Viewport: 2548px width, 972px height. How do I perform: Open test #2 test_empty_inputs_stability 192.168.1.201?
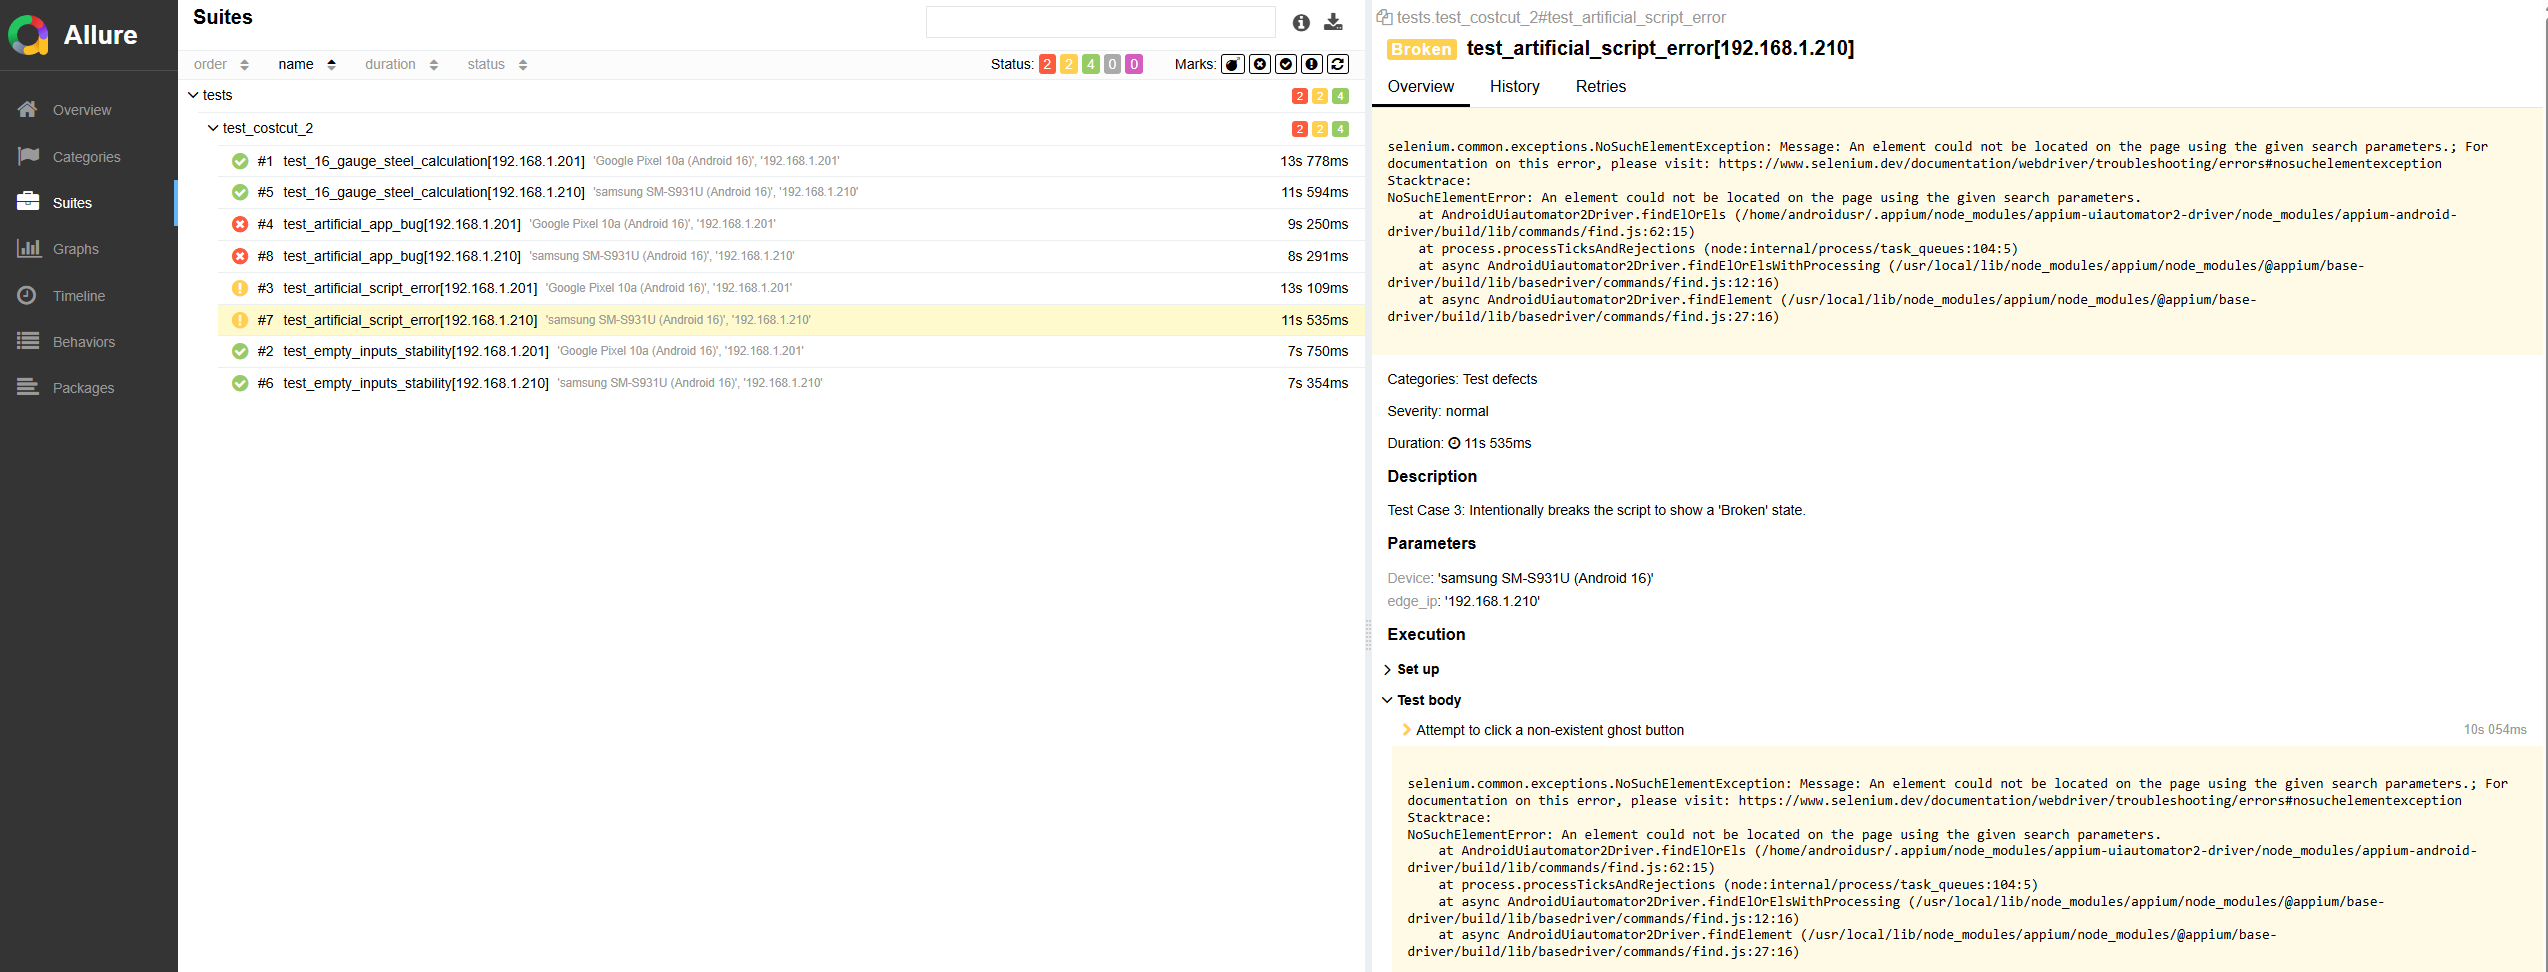coord(791,351)
